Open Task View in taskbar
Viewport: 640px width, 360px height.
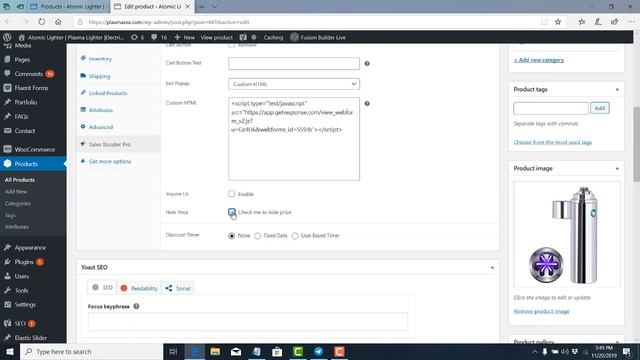pyautogui.click(x=173, y=351)
